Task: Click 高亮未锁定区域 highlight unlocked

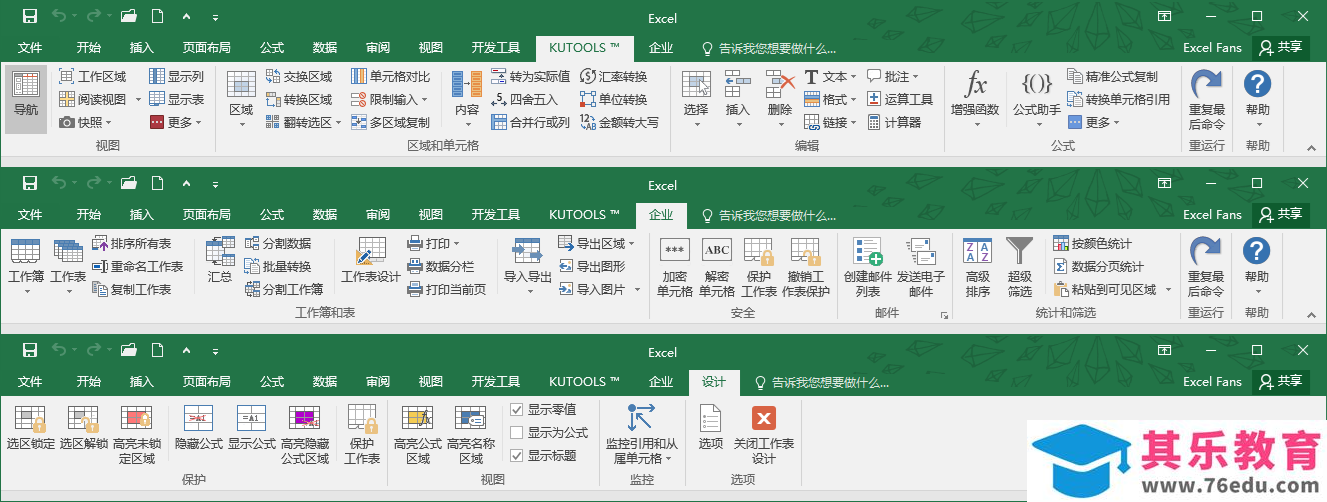Action: click(137, 434)
